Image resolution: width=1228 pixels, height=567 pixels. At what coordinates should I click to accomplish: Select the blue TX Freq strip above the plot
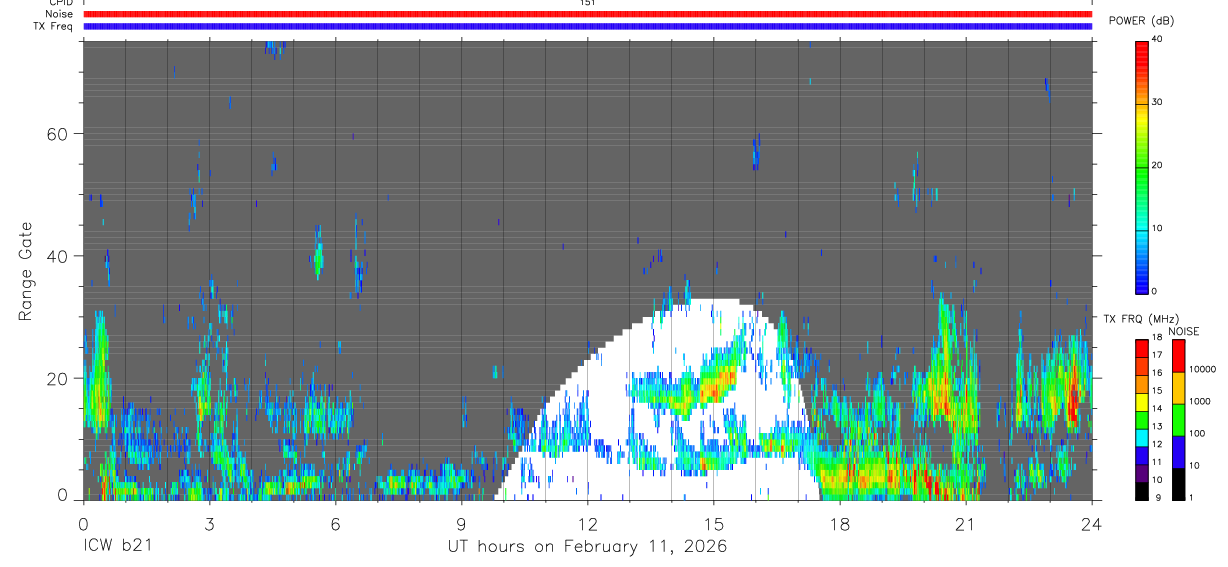pos(588,26)
